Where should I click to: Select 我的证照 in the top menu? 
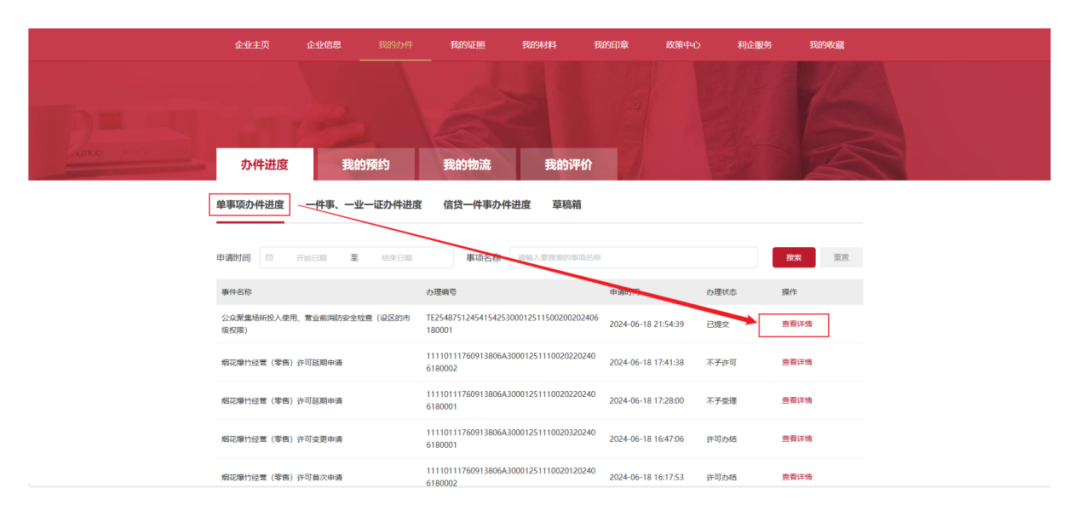coord(467,45)
